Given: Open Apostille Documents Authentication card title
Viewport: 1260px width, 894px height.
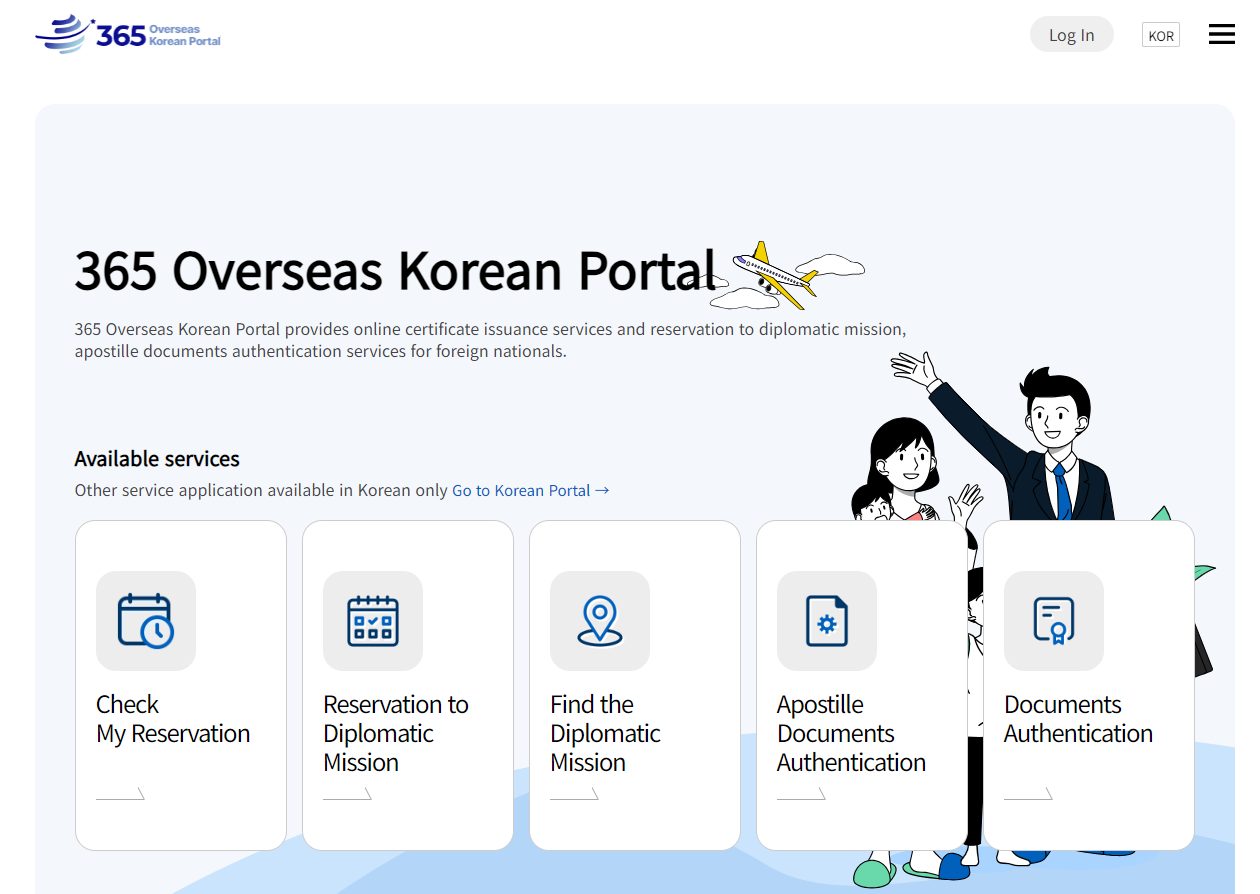Looking at the screenshot, I should [x=851, y=733].
